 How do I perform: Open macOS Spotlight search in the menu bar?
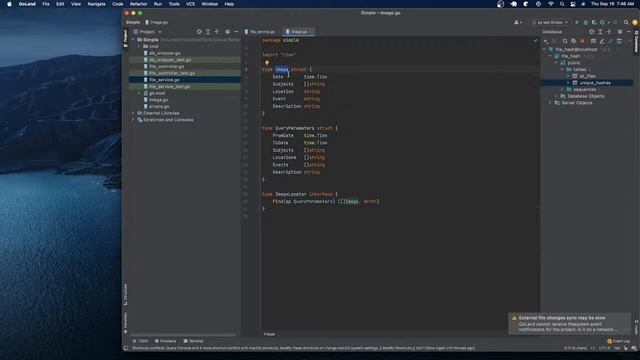point(562,4)
